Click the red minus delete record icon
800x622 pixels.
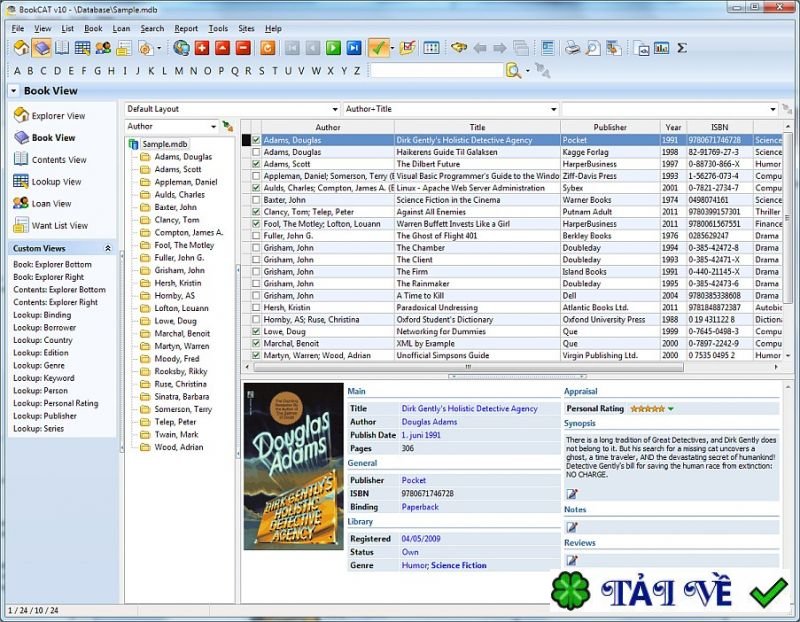[242, 47]
